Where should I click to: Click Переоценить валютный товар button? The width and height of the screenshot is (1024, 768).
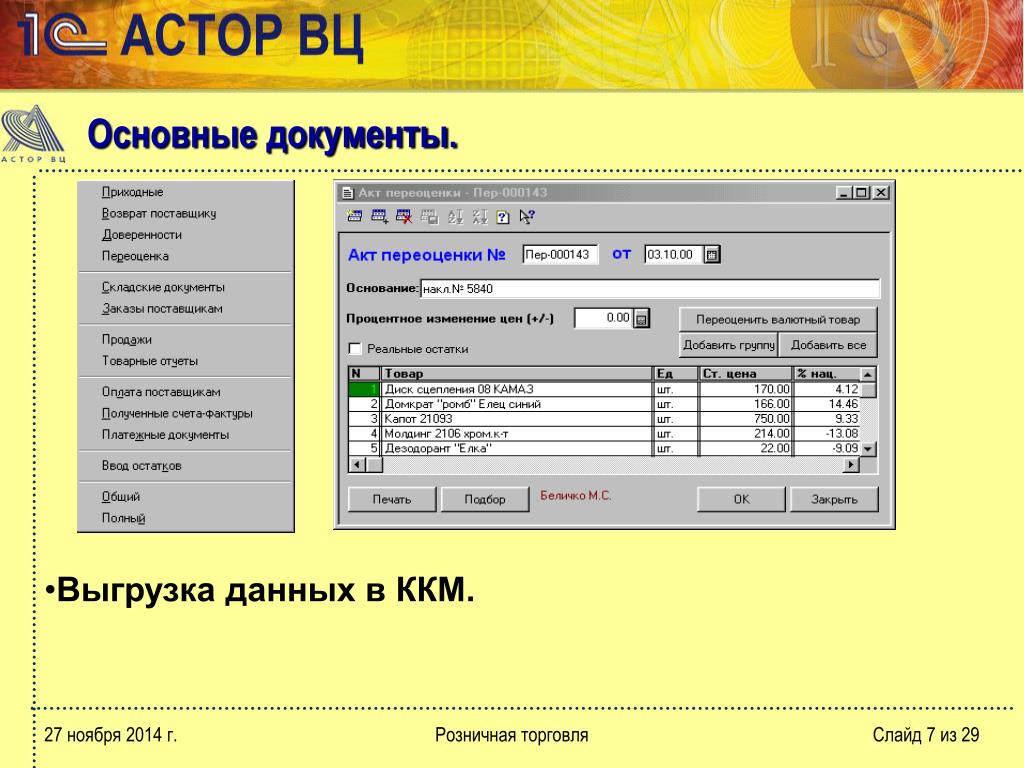click(778, 319)
